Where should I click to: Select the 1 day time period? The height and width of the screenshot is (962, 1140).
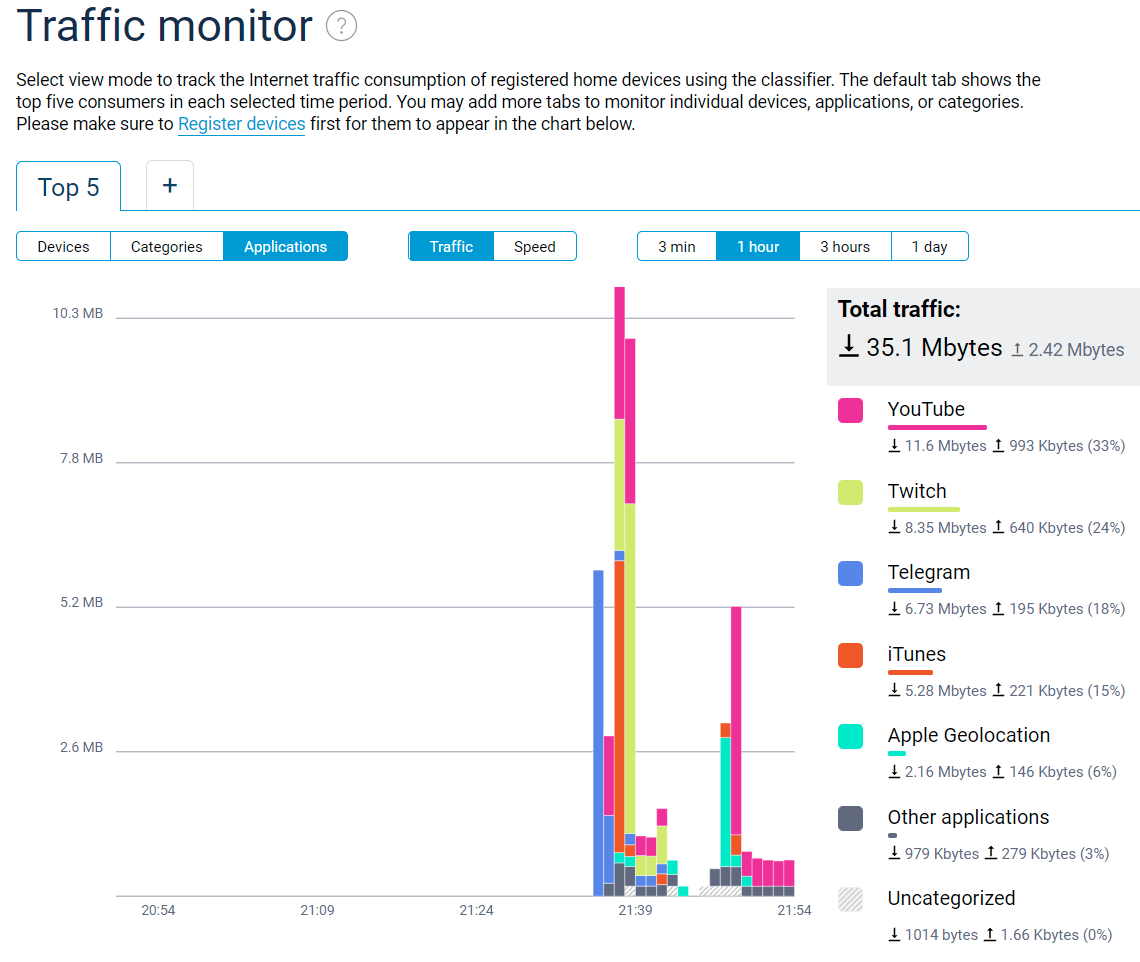click(929, 246)
